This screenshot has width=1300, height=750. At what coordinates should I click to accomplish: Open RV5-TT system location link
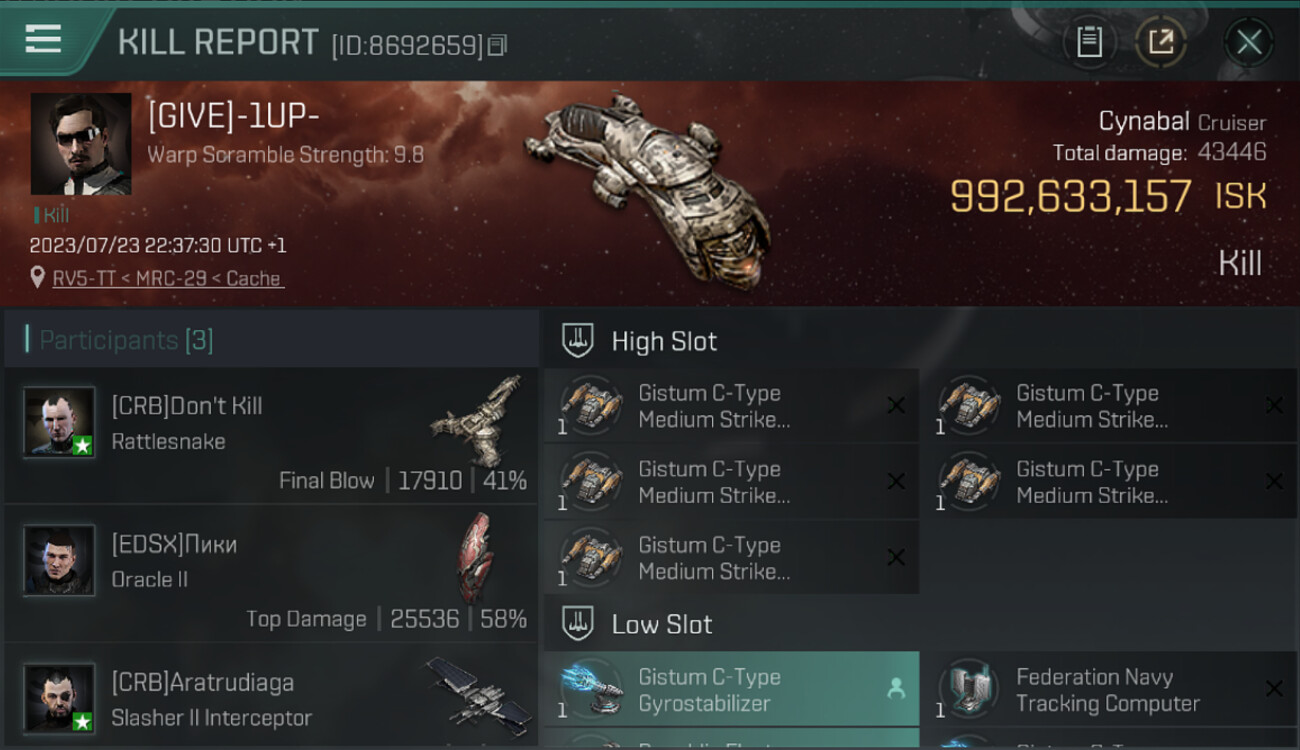coord(84,279)
